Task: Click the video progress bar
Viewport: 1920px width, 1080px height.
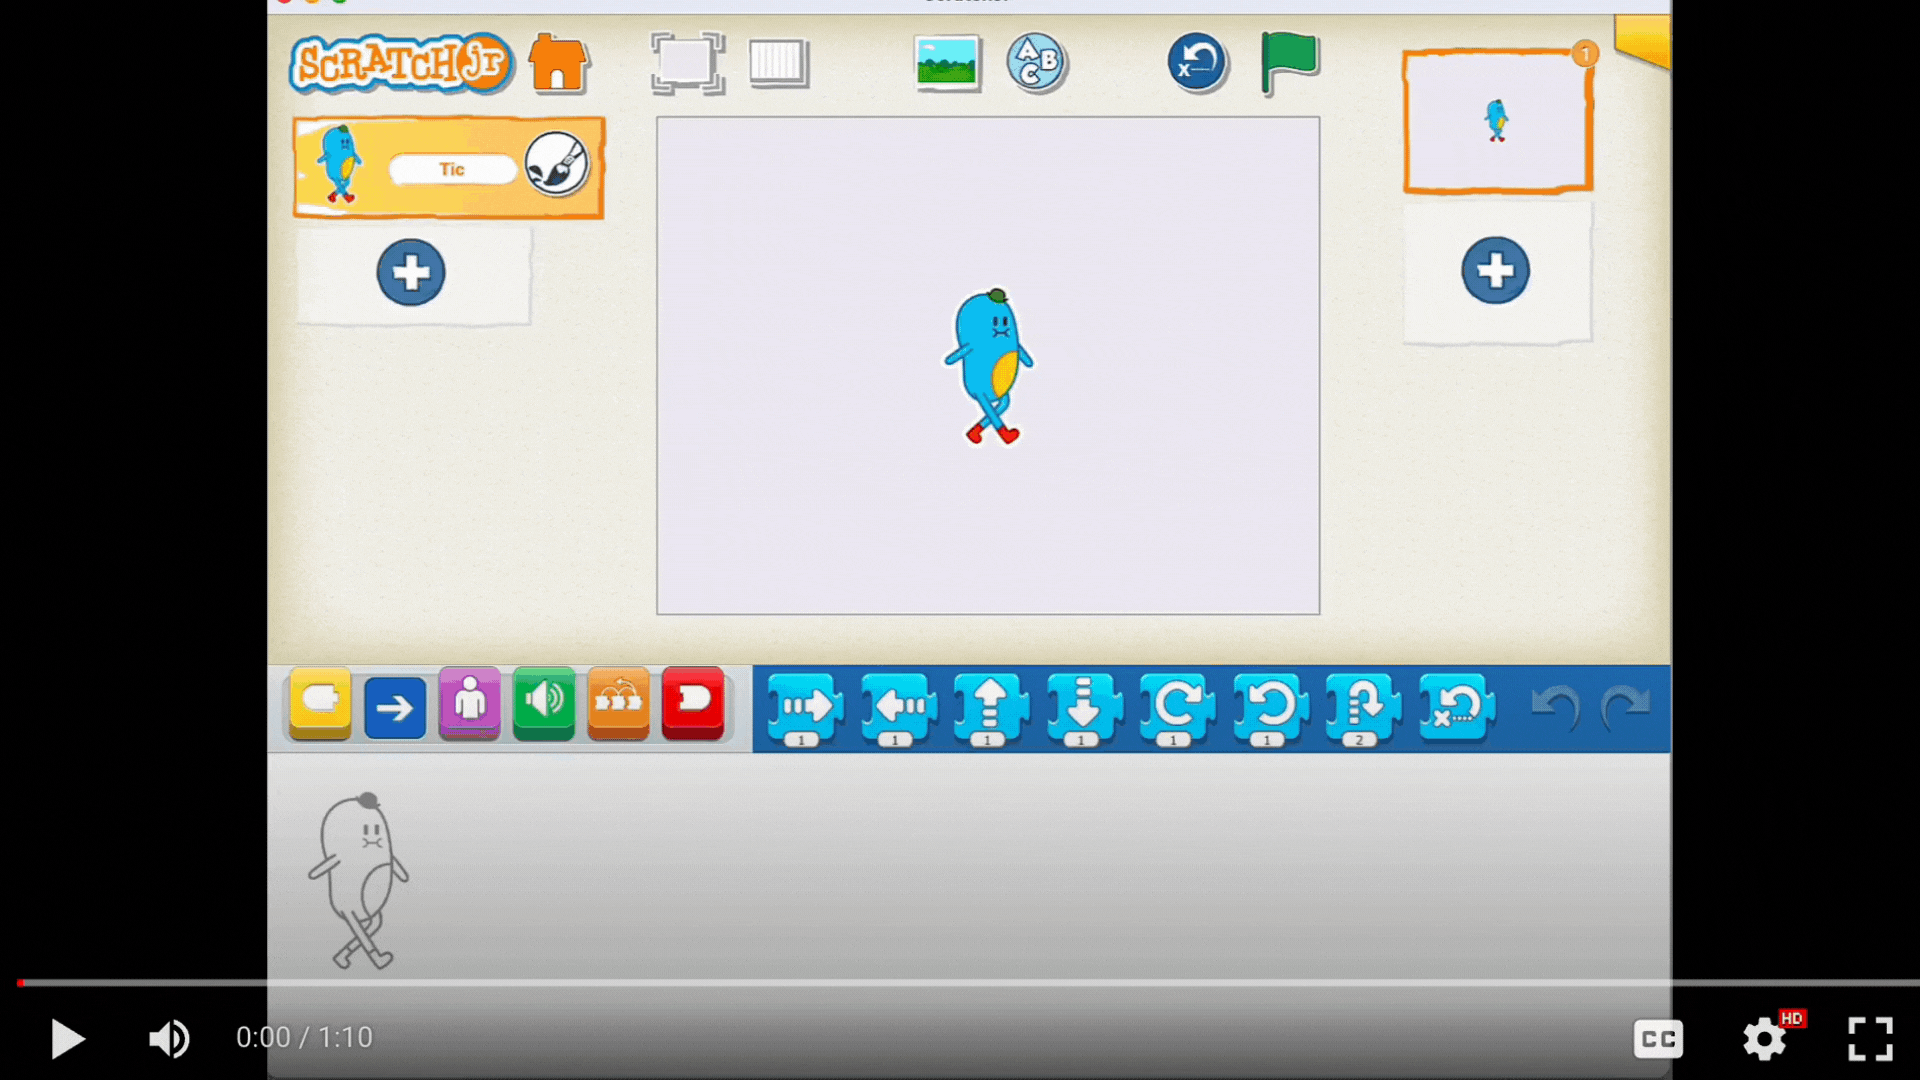Action: point(960,983)
